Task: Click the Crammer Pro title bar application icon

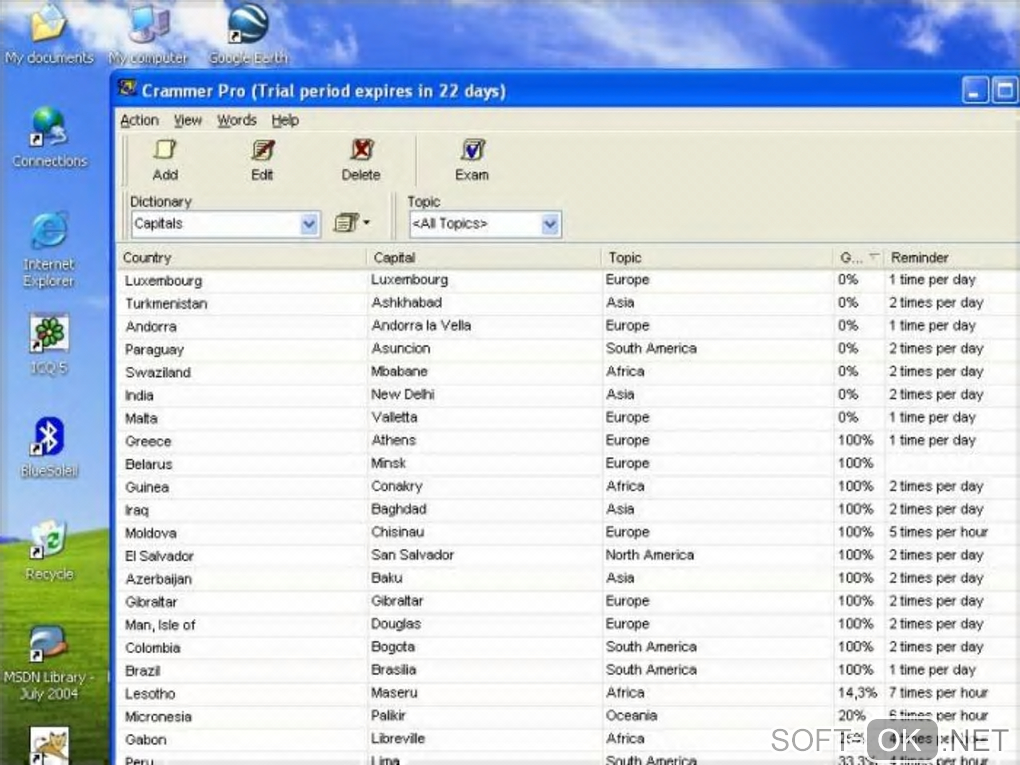Action: coord(128,89)
